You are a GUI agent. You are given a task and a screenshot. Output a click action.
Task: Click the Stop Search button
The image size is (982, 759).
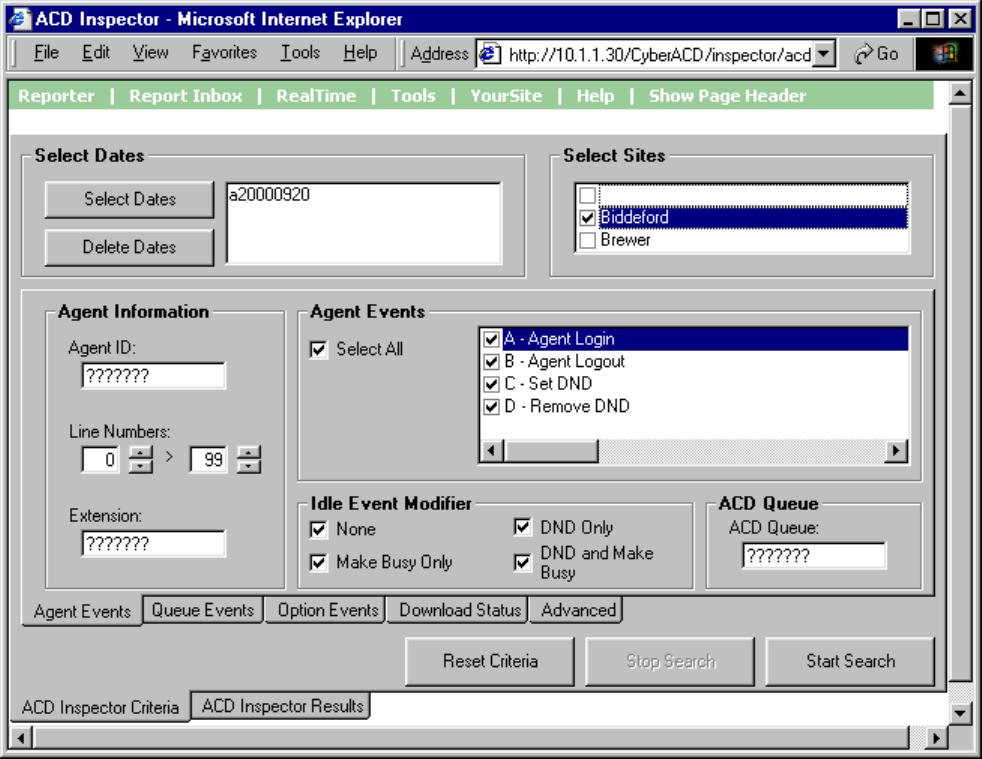pos(670,661)
